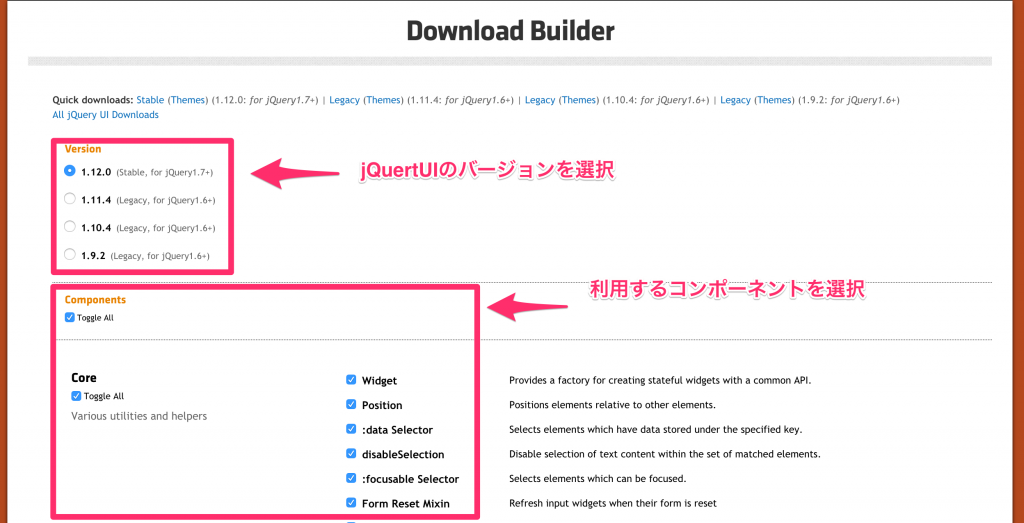Toggle the Form Reset Mixin checkbox
The image size is (1024, 523).
pos(351,503)
